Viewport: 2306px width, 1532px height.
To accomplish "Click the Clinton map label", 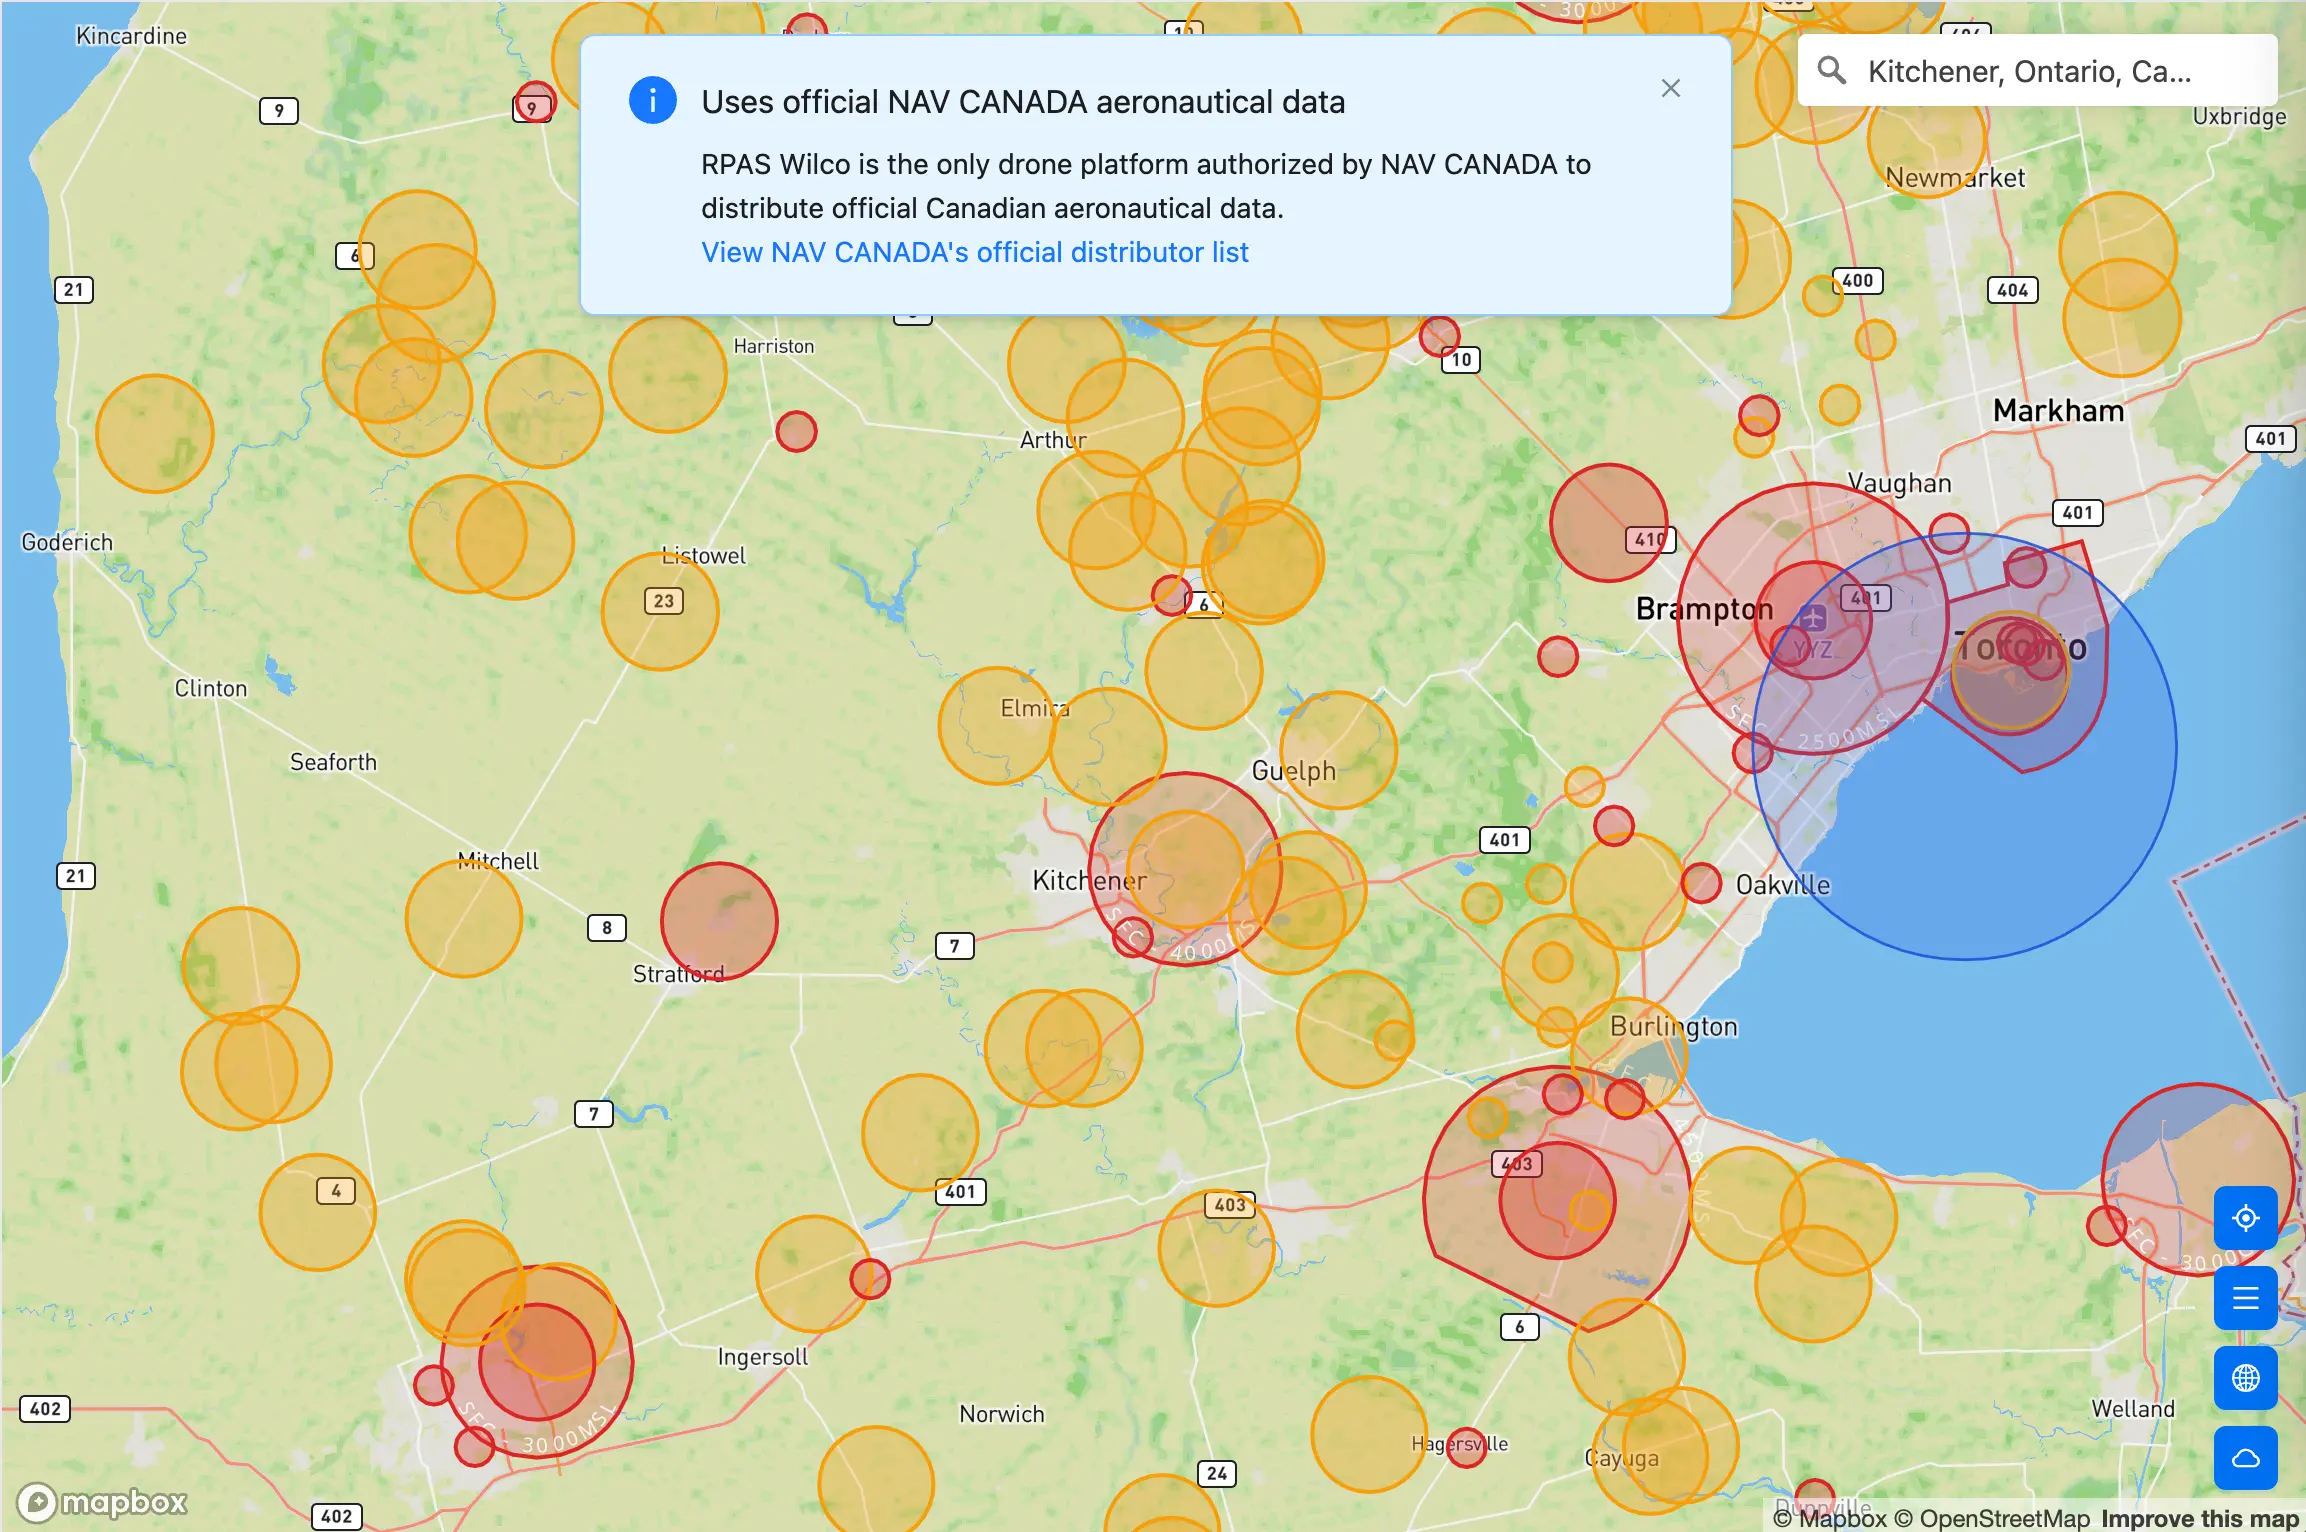I will pos(210,688).
